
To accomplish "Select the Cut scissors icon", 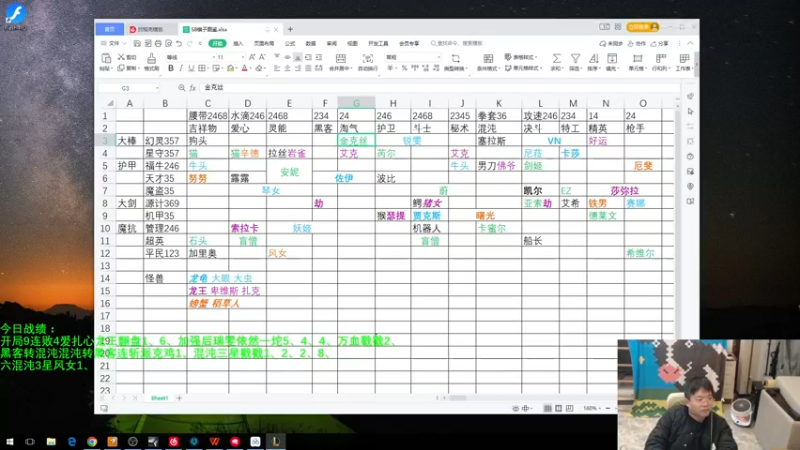I will pos(121,57).
